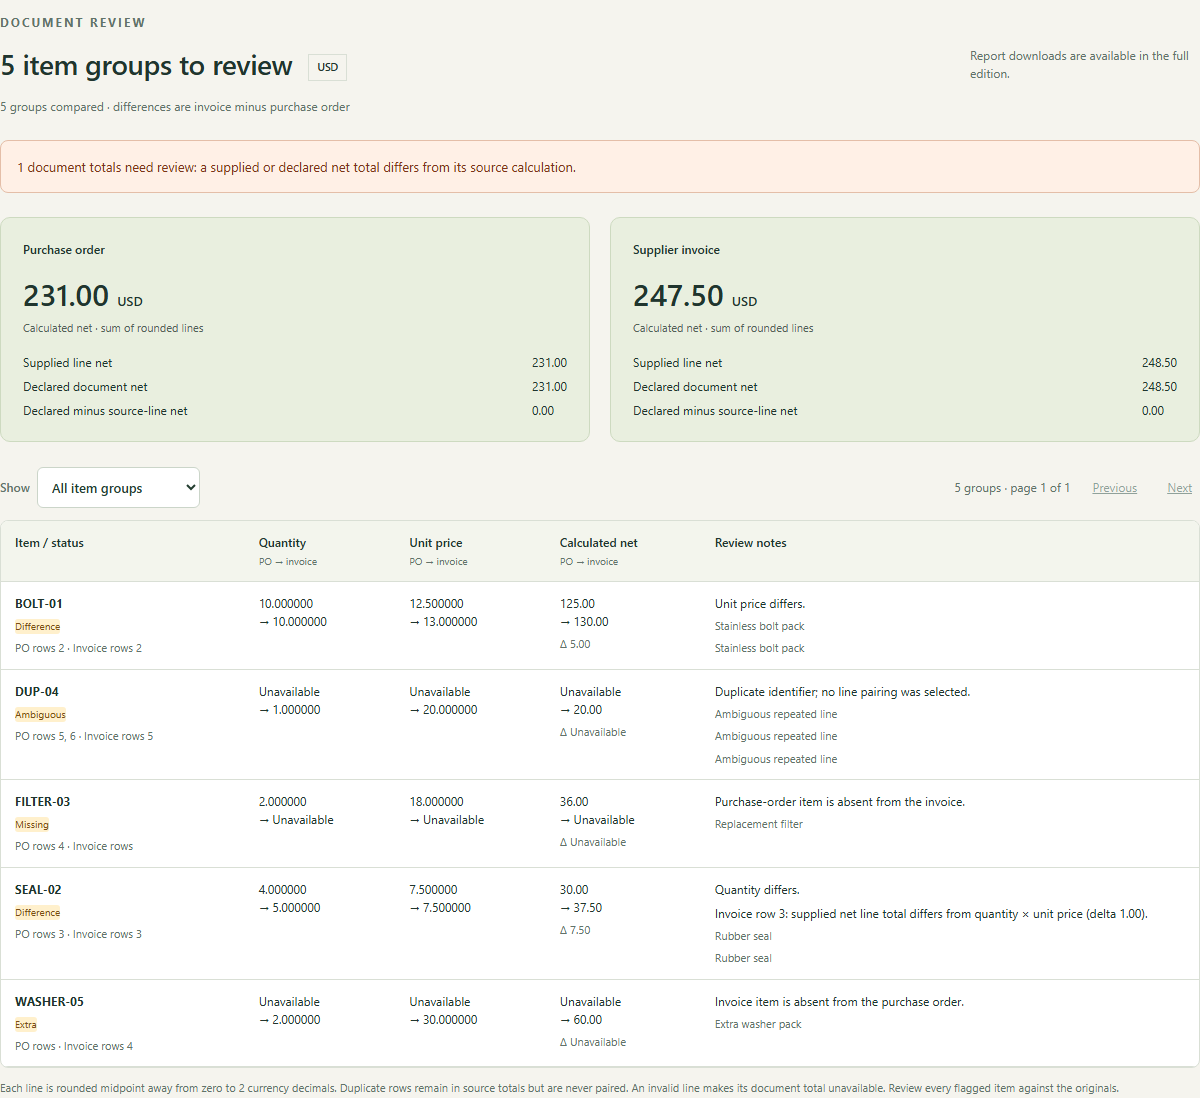This screenshot has height=1098, width=1200.
Task: Click 'Invoice item is absent' note
Action: [839, 1002]
